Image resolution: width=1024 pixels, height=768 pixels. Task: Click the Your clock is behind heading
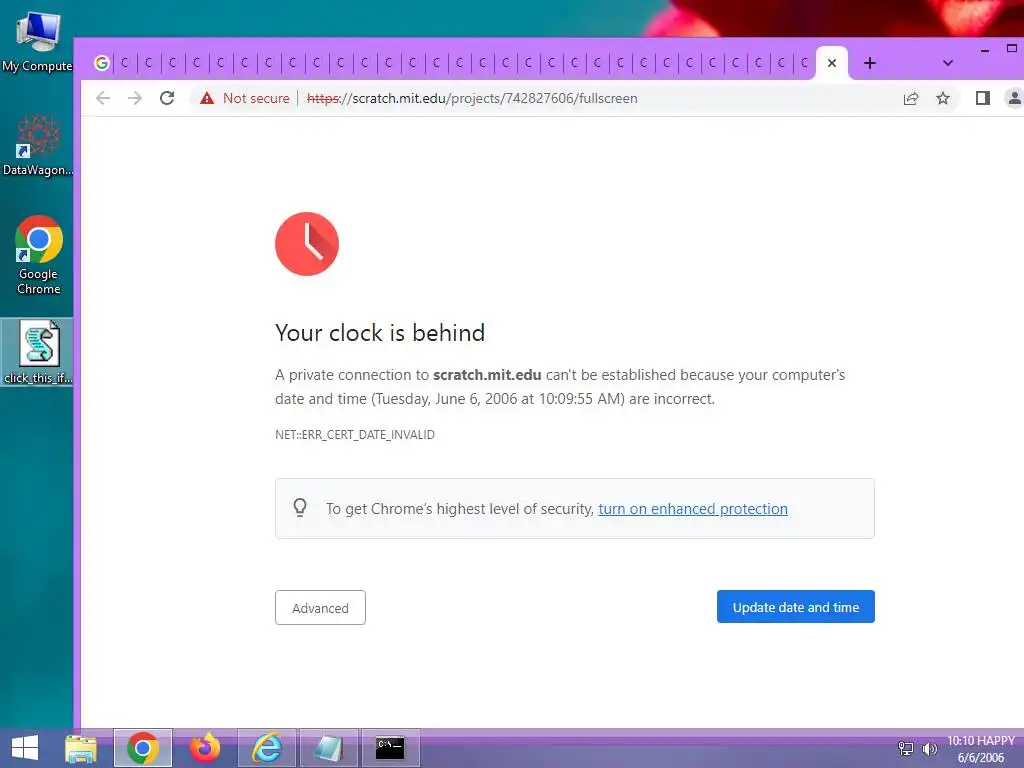click(x=380, y=332)
